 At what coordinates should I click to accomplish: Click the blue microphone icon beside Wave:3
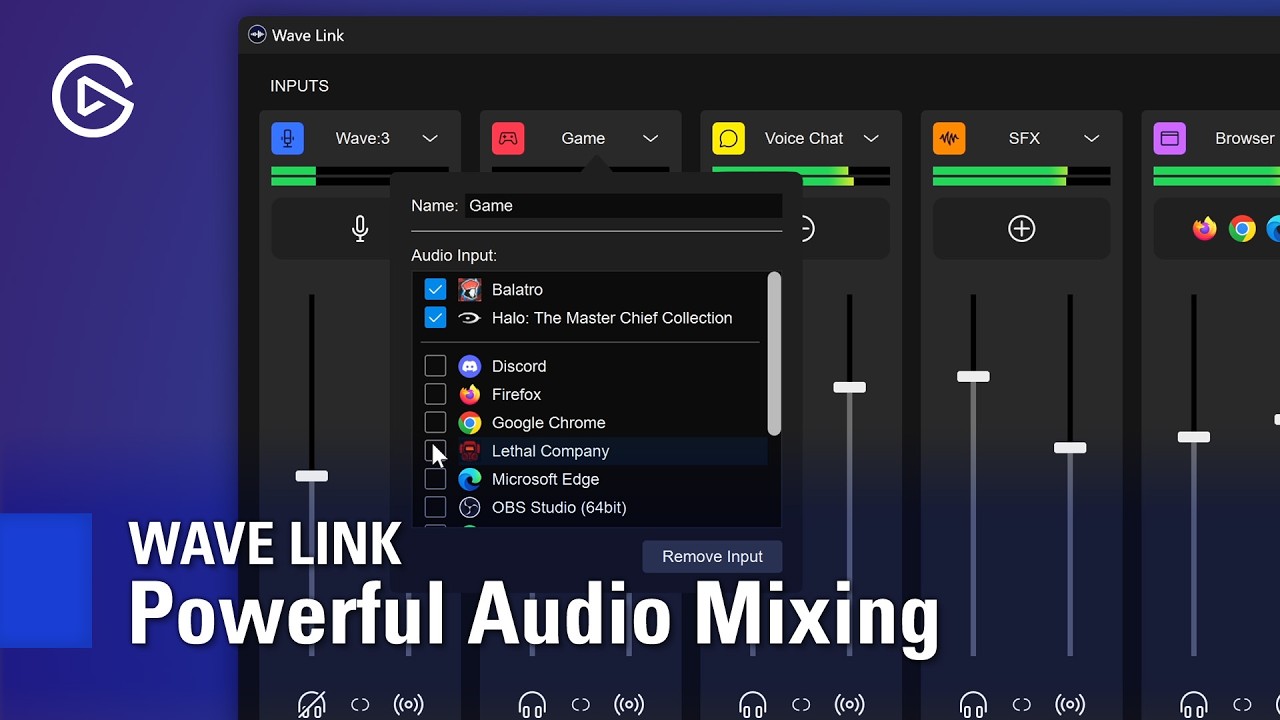click(287, 138)
